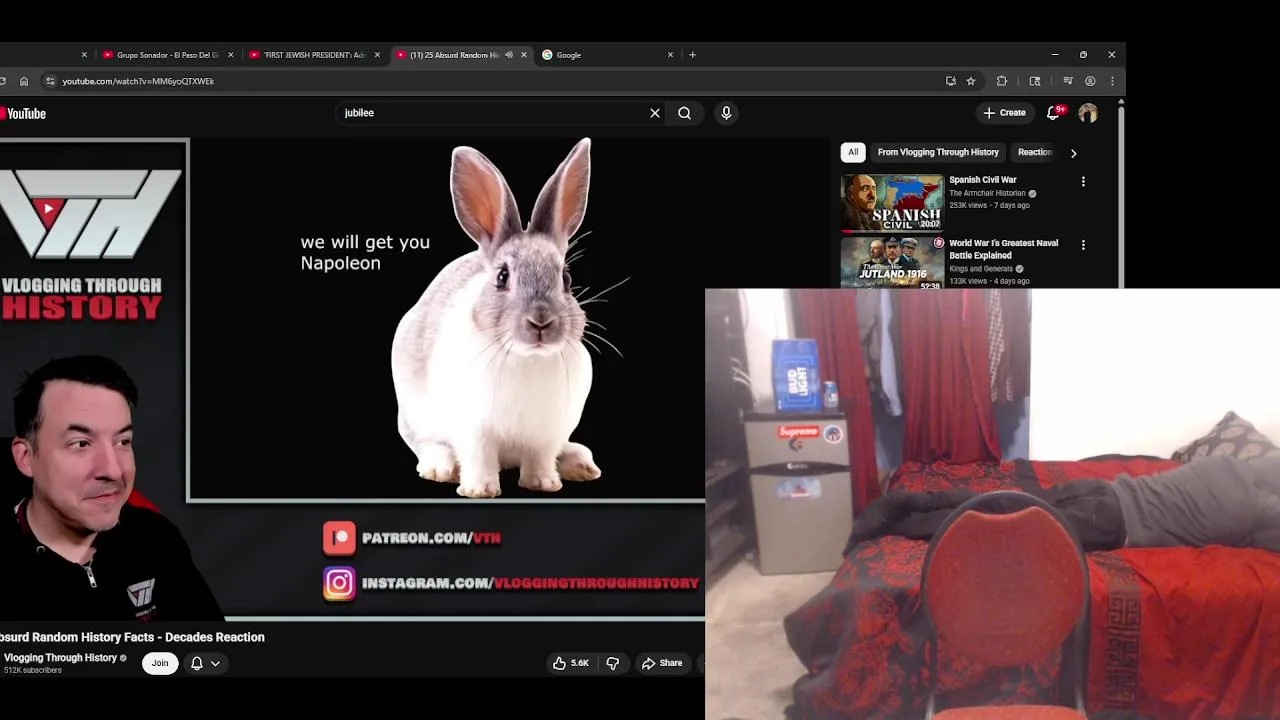
Task: Go to browser home button
Action: pos(24,81)
